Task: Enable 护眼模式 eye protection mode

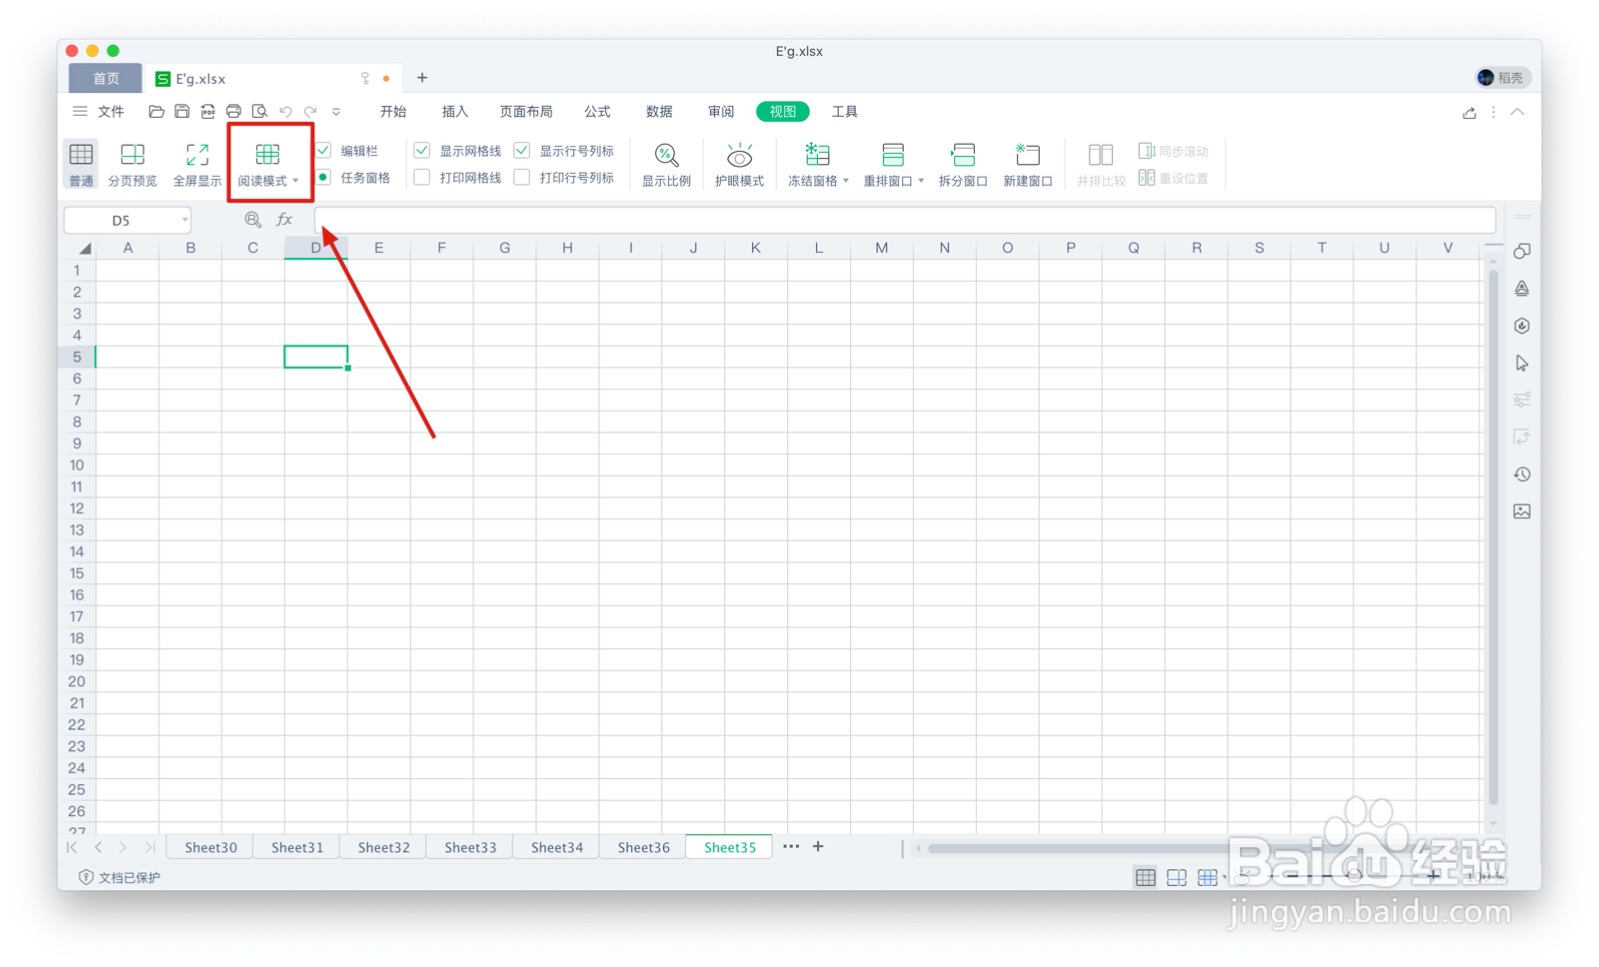Action: pos(739,164)
